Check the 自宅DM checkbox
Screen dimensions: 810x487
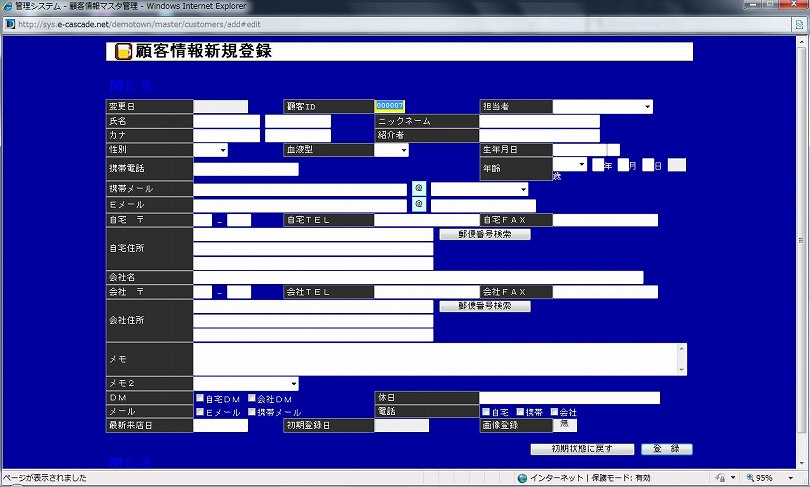tap(200, 398)
